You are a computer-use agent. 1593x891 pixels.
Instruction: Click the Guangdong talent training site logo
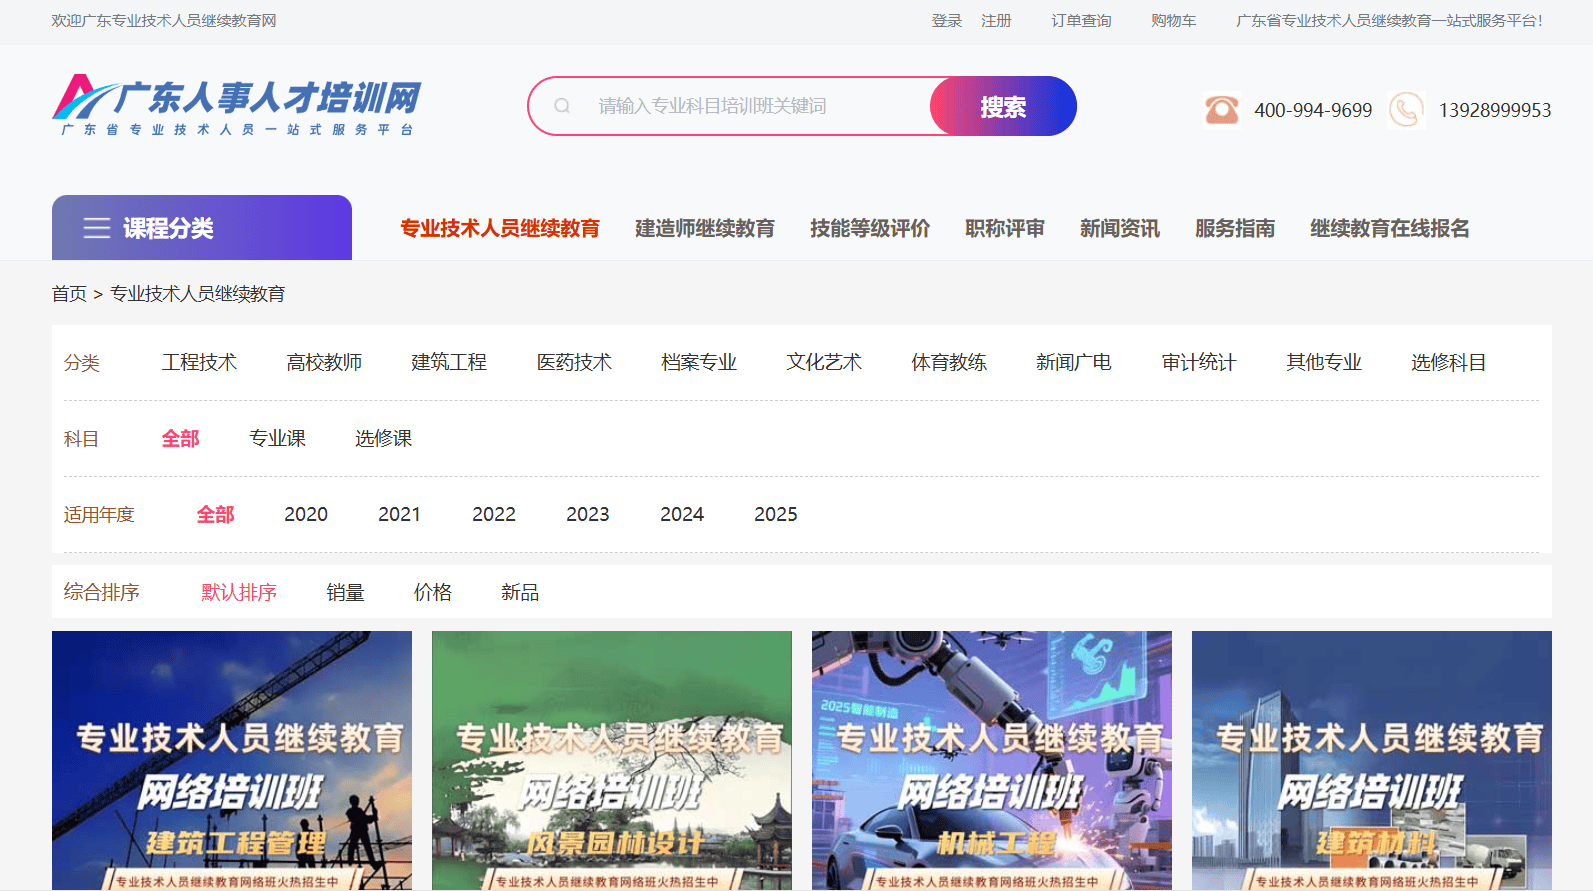tap(236, 105)
